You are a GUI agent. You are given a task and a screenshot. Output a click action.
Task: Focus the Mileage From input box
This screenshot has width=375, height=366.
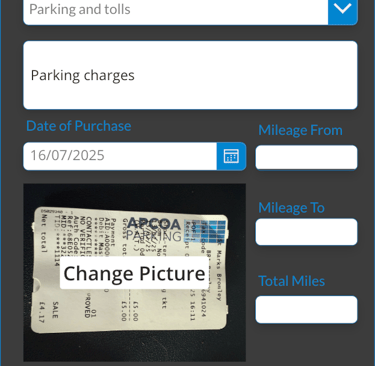(x=306, y=157)
